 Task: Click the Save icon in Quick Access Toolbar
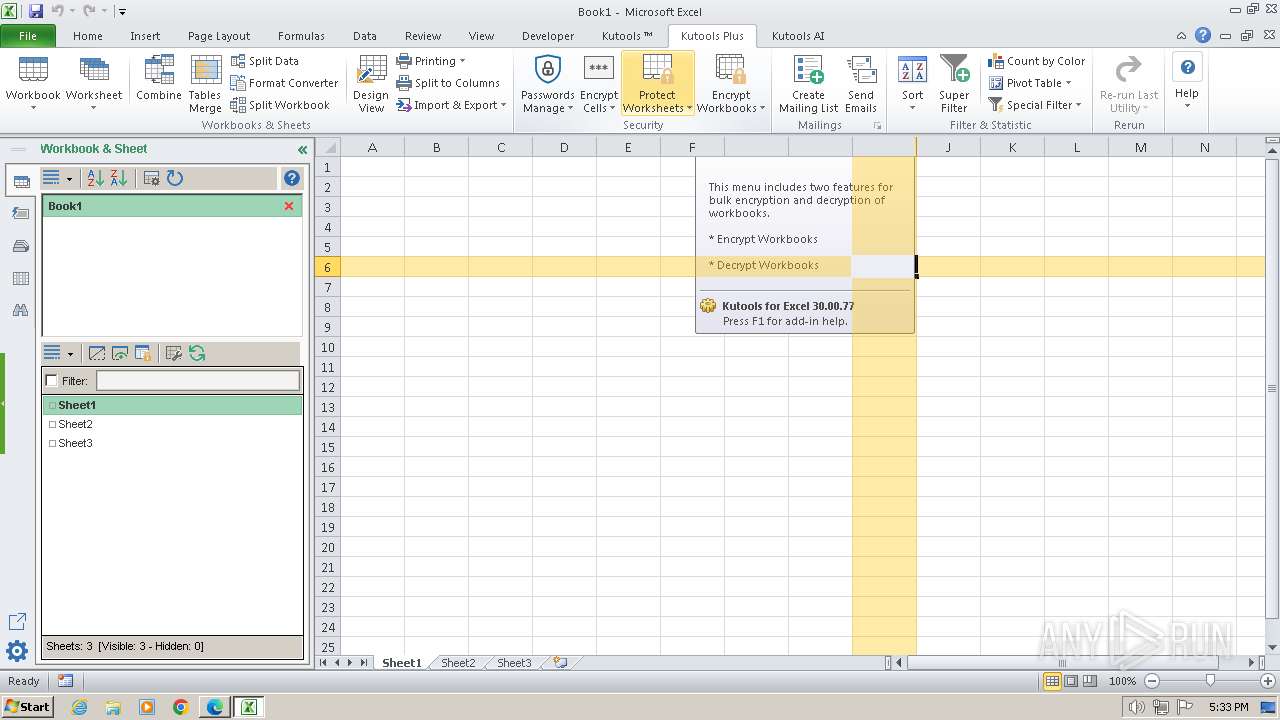pos(36,11)
